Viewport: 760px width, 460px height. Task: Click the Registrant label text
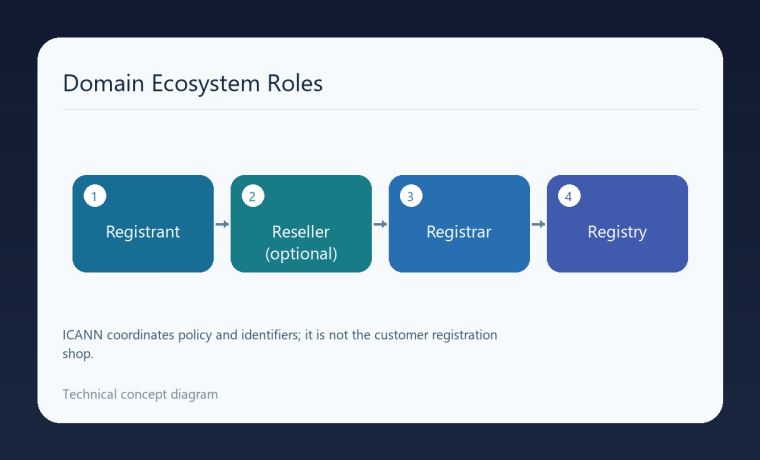(143, 232)
